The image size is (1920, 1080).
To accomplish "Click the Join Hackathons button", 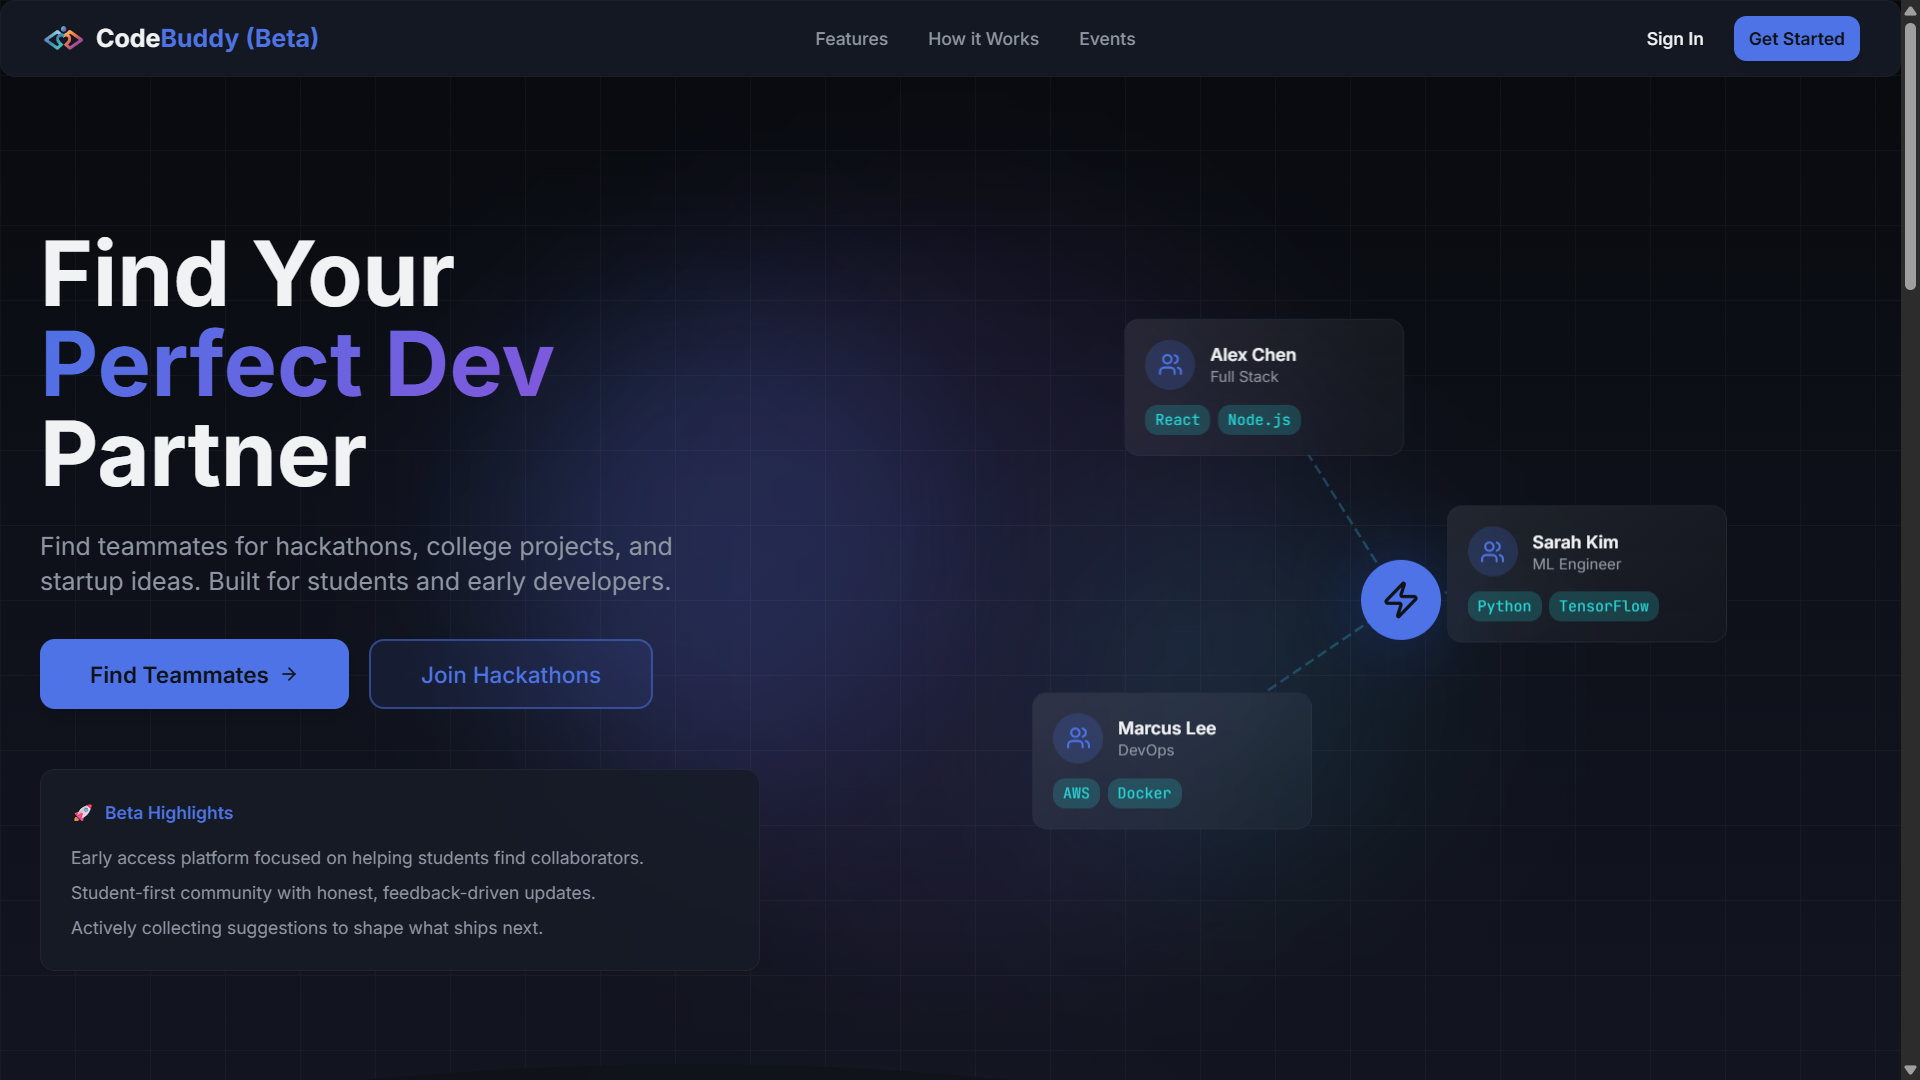I will (x=510, y=674).
